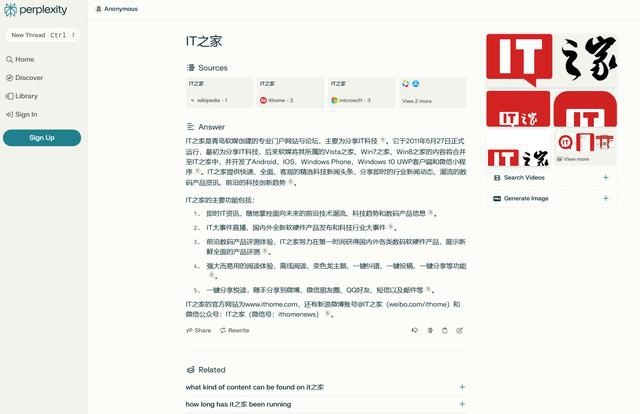
Task: Click the IT之家 thread title
Action: coord(204,41)
